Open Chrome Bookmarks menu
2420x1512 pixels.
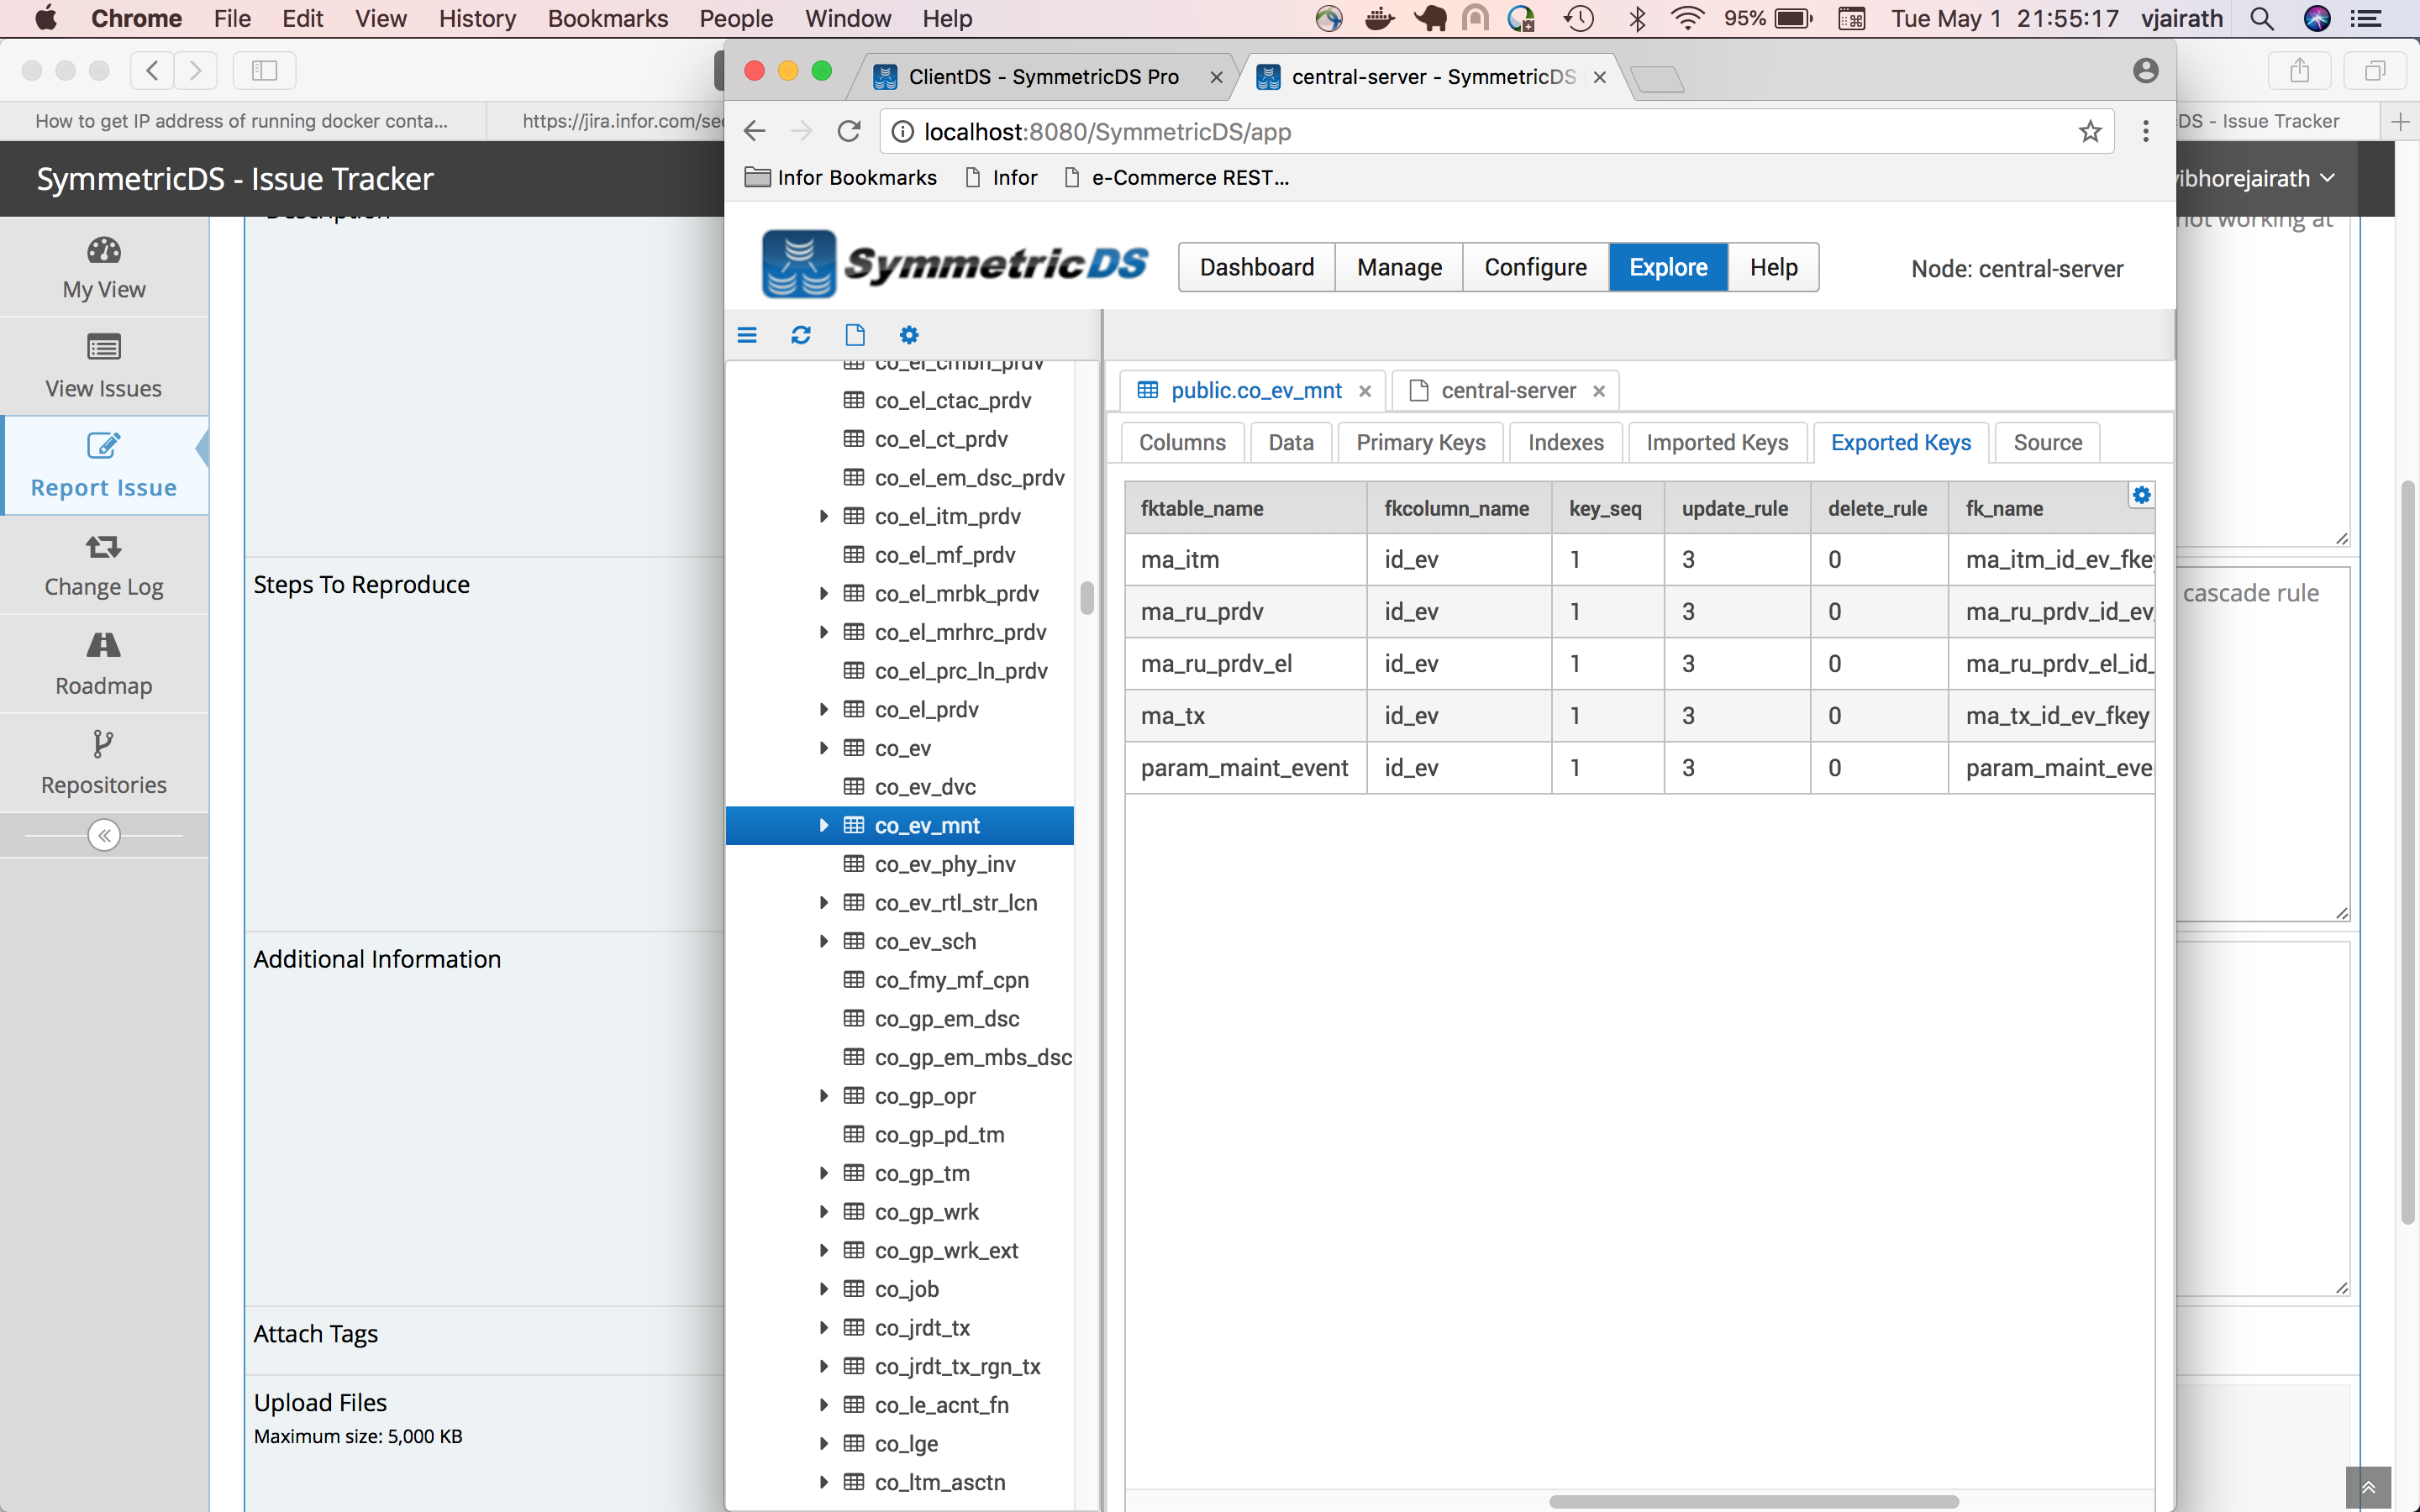(x=607, y=19)
